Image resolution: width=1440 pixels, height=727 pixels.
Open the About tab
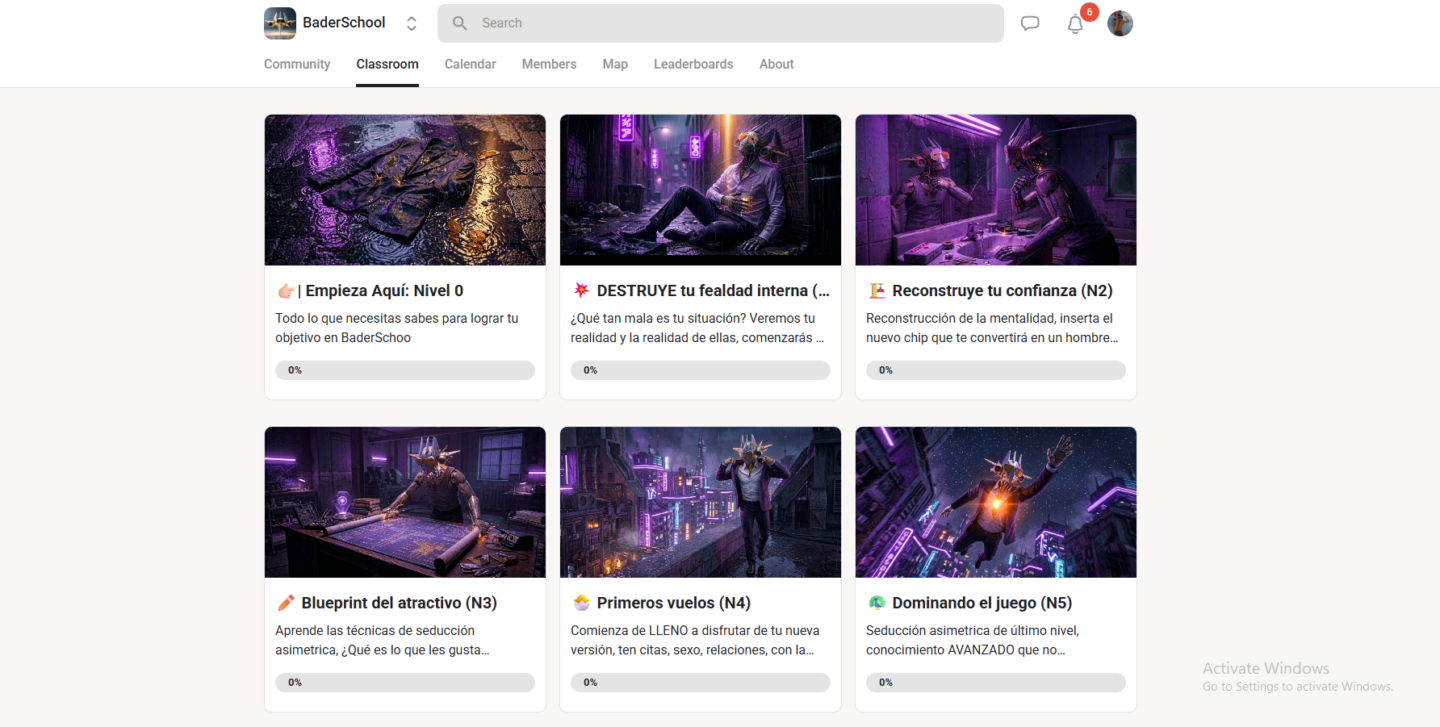(x=776, y=64)
